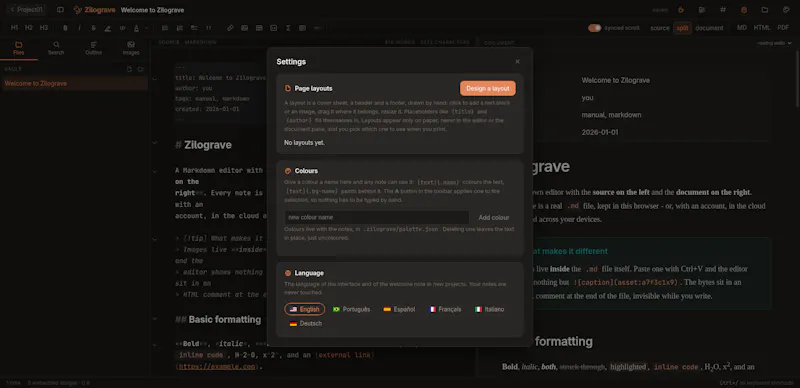Image resolution: width=800 pixels, height=388 pixels.
Task: Focus the new colour name field
Action: (x=377, y=217)
